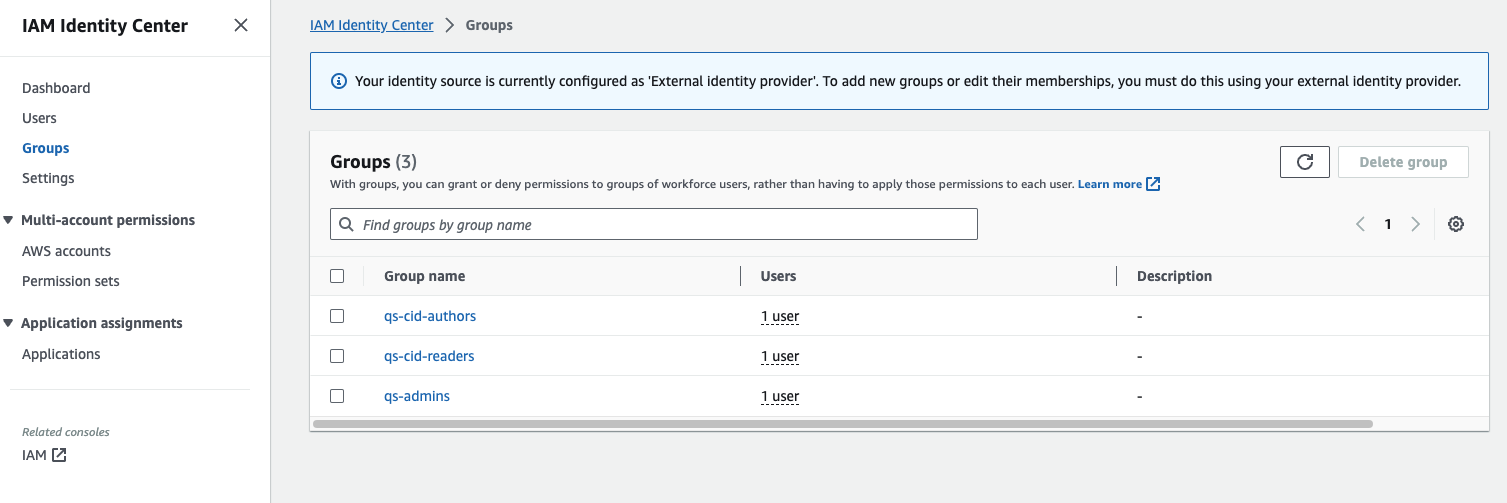Click the IAM Identity Center sidebar title
Image resolution: width=1507 pixels, height=503 pixels.
point(105,26)
